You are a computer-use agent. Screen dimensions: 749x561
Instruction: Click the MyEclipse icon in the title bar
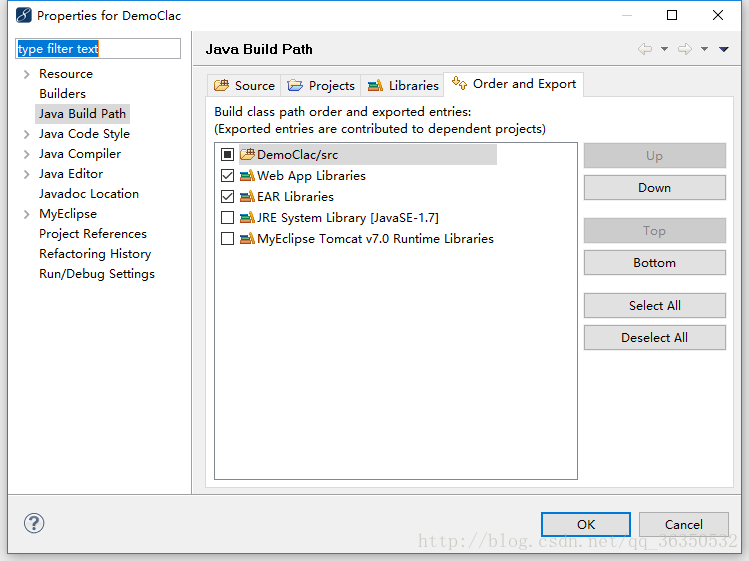[23, 15]
